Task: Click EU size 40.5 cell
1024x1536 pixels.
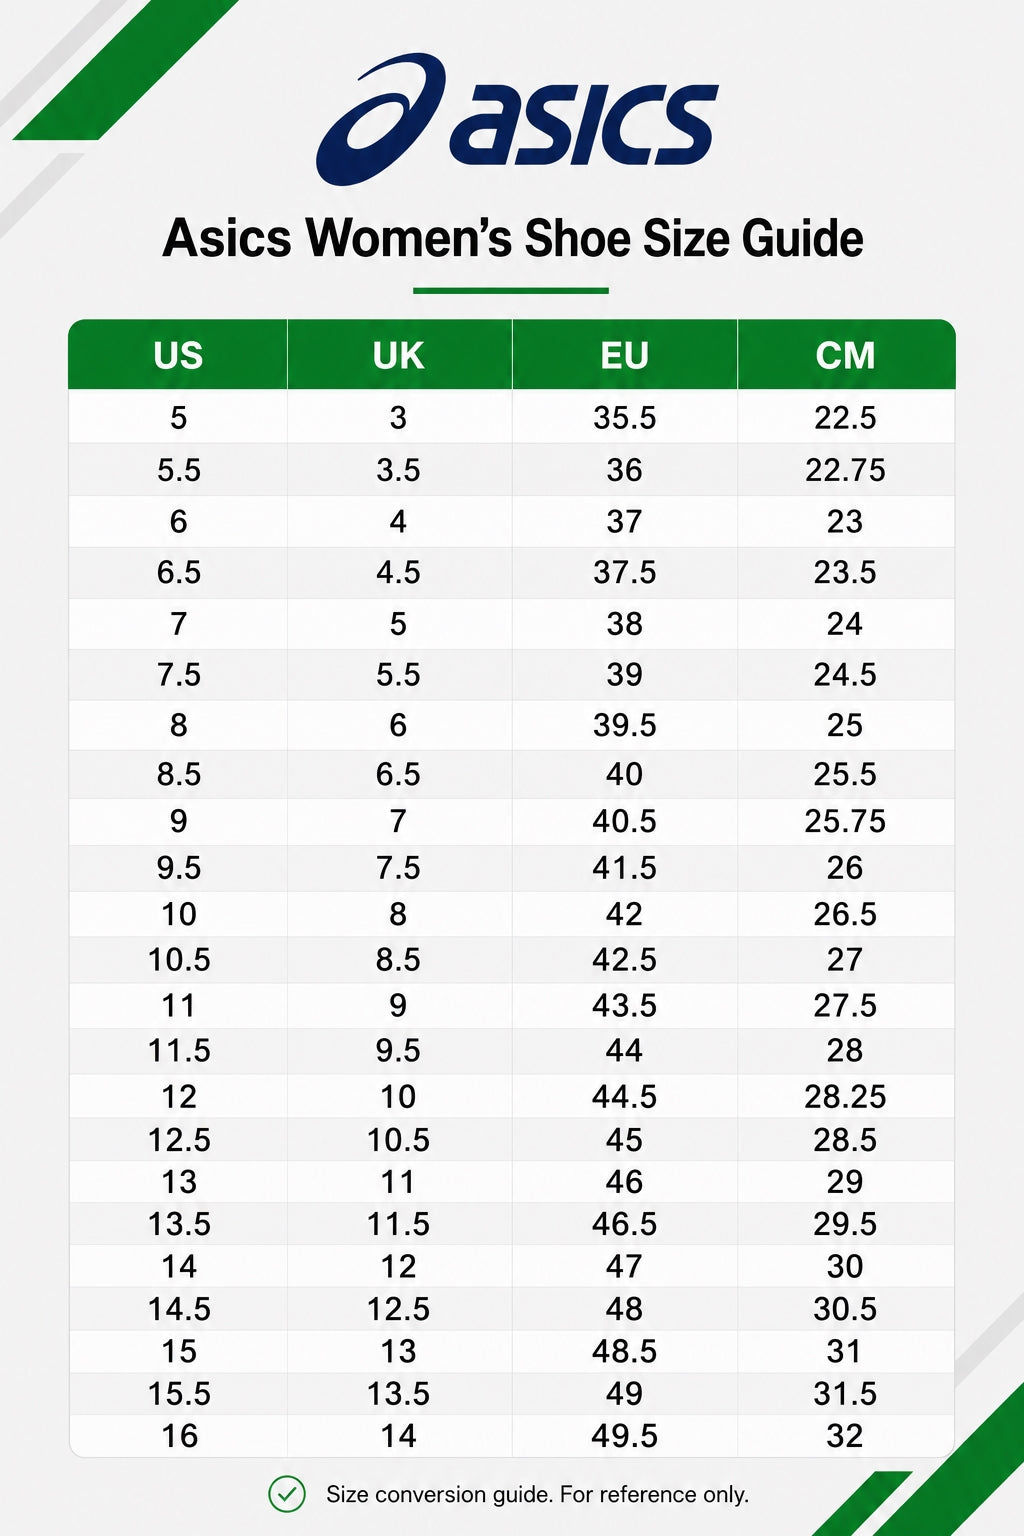Action: pyautogui.click(x=625, y=821)
